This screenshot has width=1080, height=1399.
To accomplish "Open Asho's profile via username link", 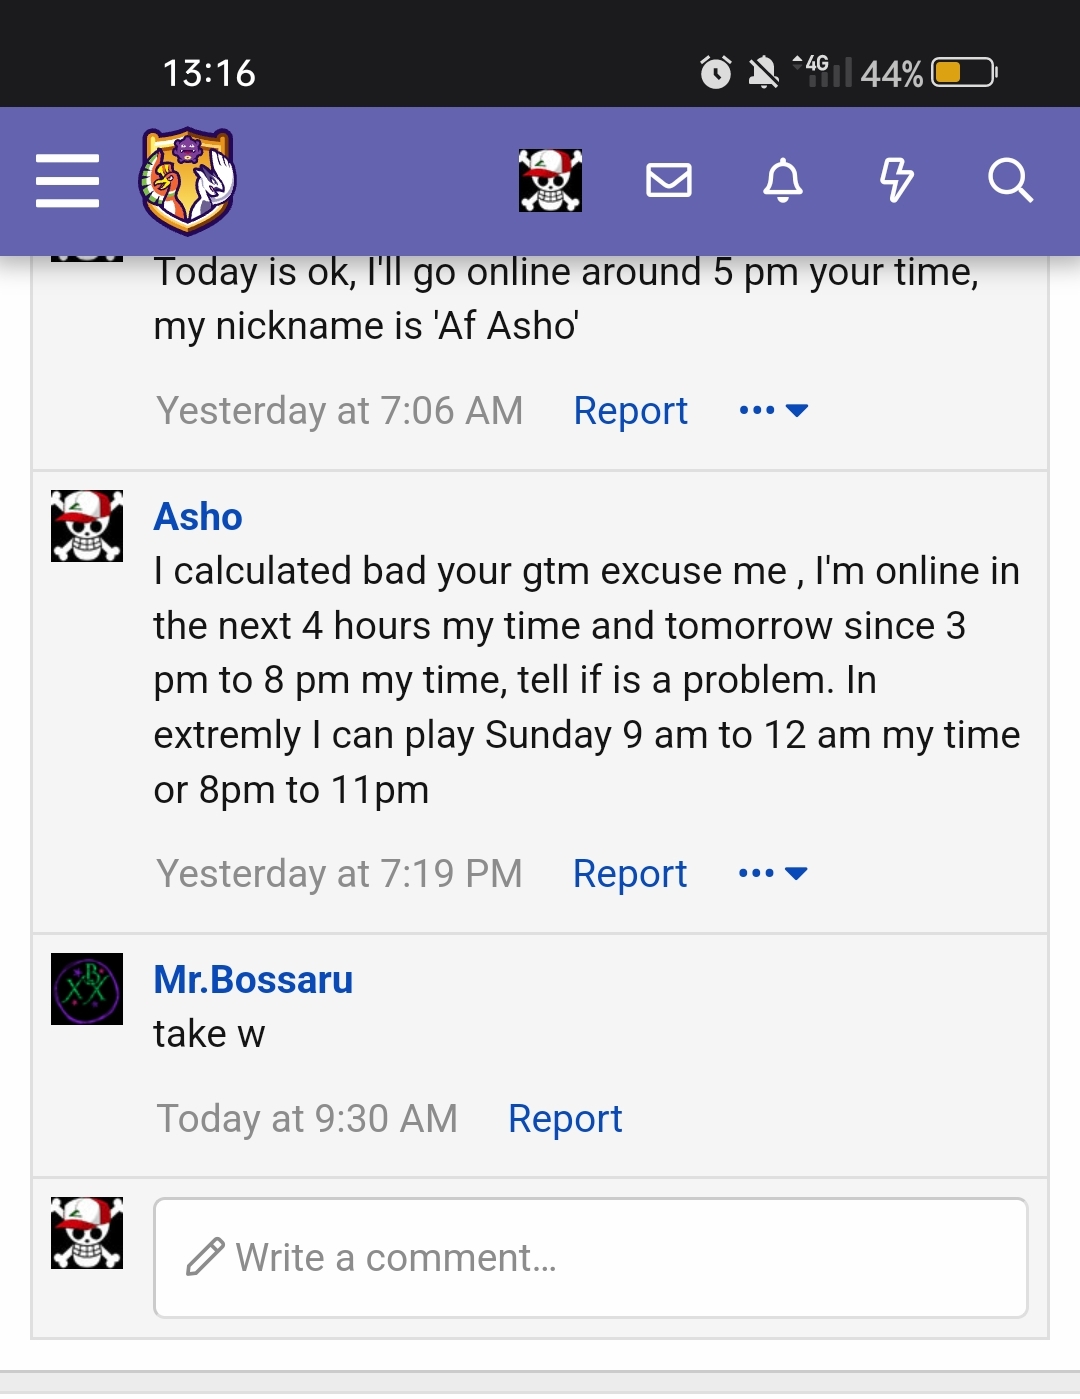I will [198, 517].
